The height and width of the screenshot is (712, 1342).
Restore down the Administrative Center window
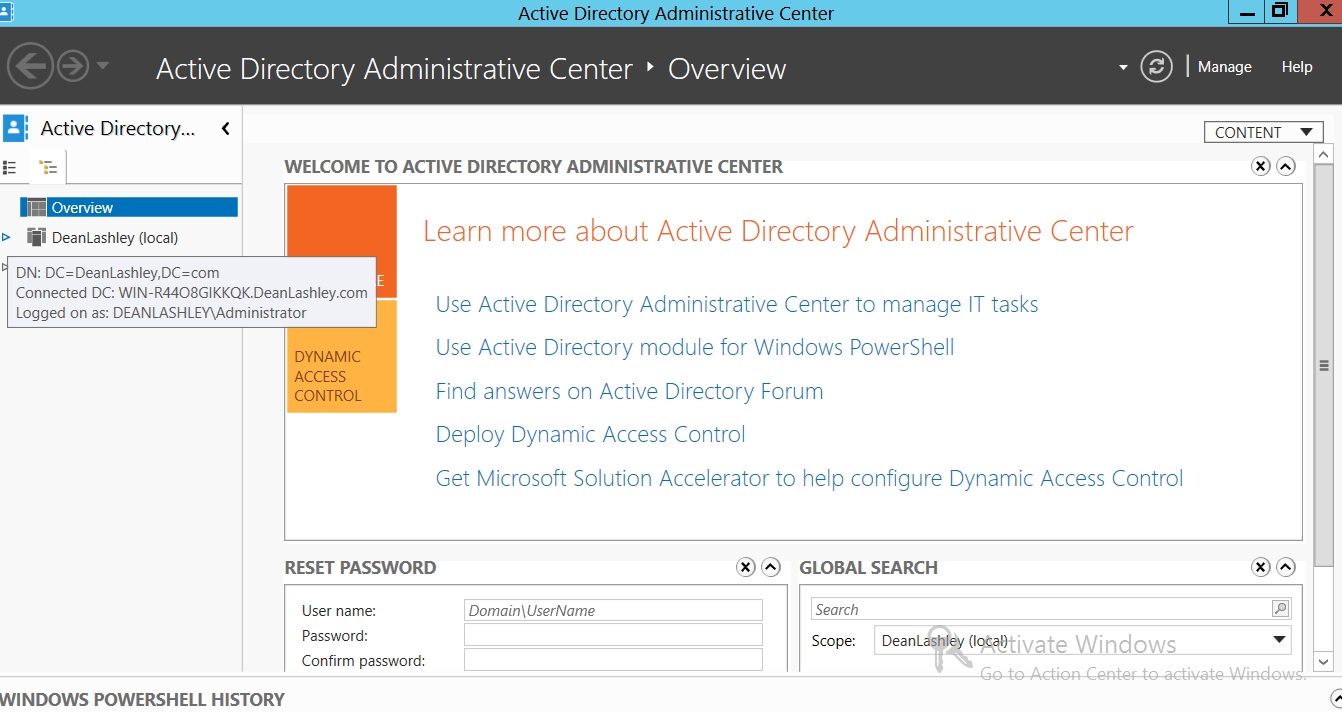[1280, 12]
